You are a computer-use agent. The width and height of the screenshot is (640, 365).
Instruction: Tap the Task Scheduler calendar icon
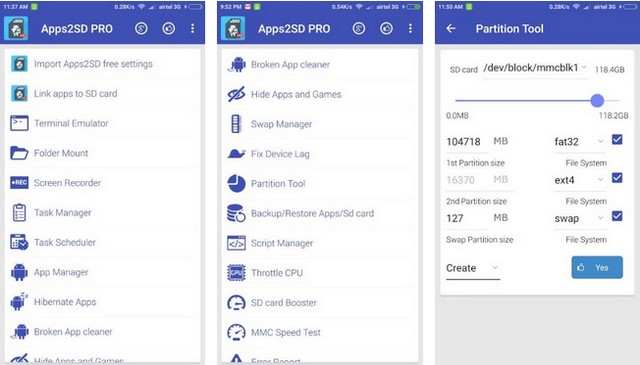pos(19,242)
